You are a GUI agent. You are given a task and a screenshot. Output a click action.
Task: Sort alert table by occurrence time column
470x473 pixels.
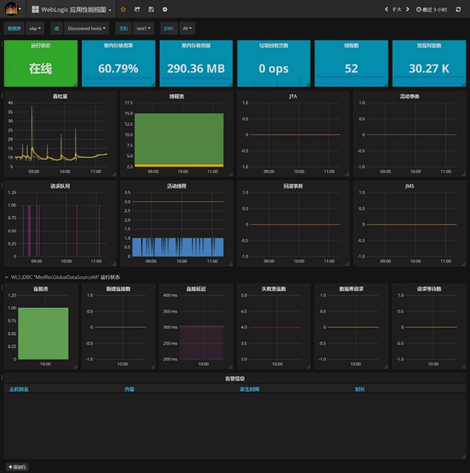pyautogui.click(x=250, y=389)
